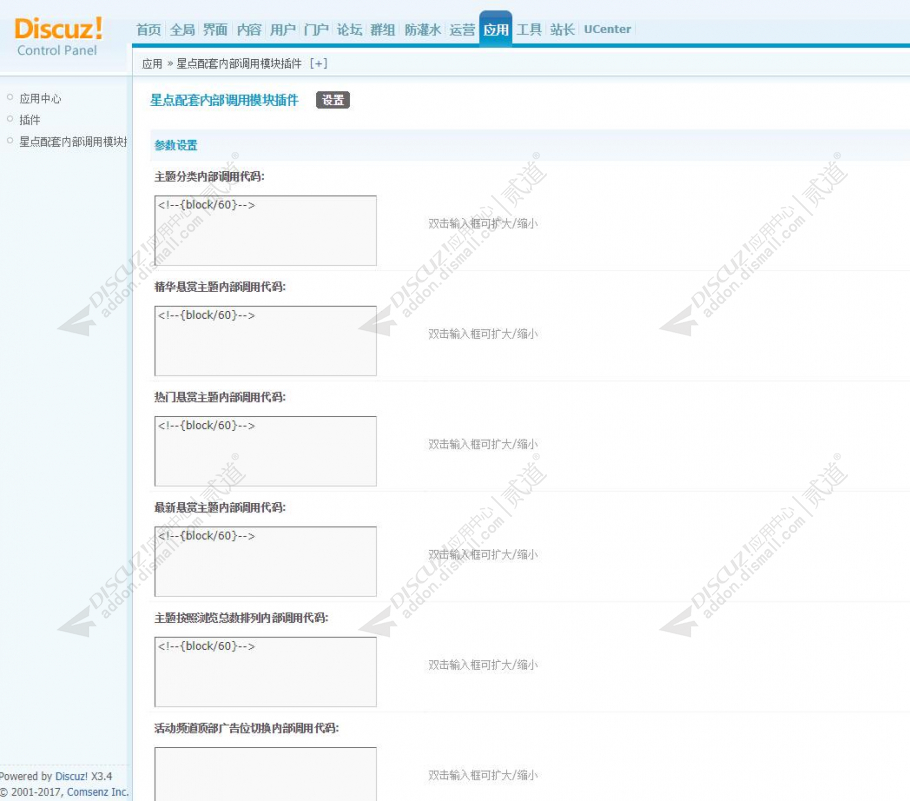The width and height of the screenshot is (910, 801).
Task: Go to the 群组 tab
Action: [382, 30]
